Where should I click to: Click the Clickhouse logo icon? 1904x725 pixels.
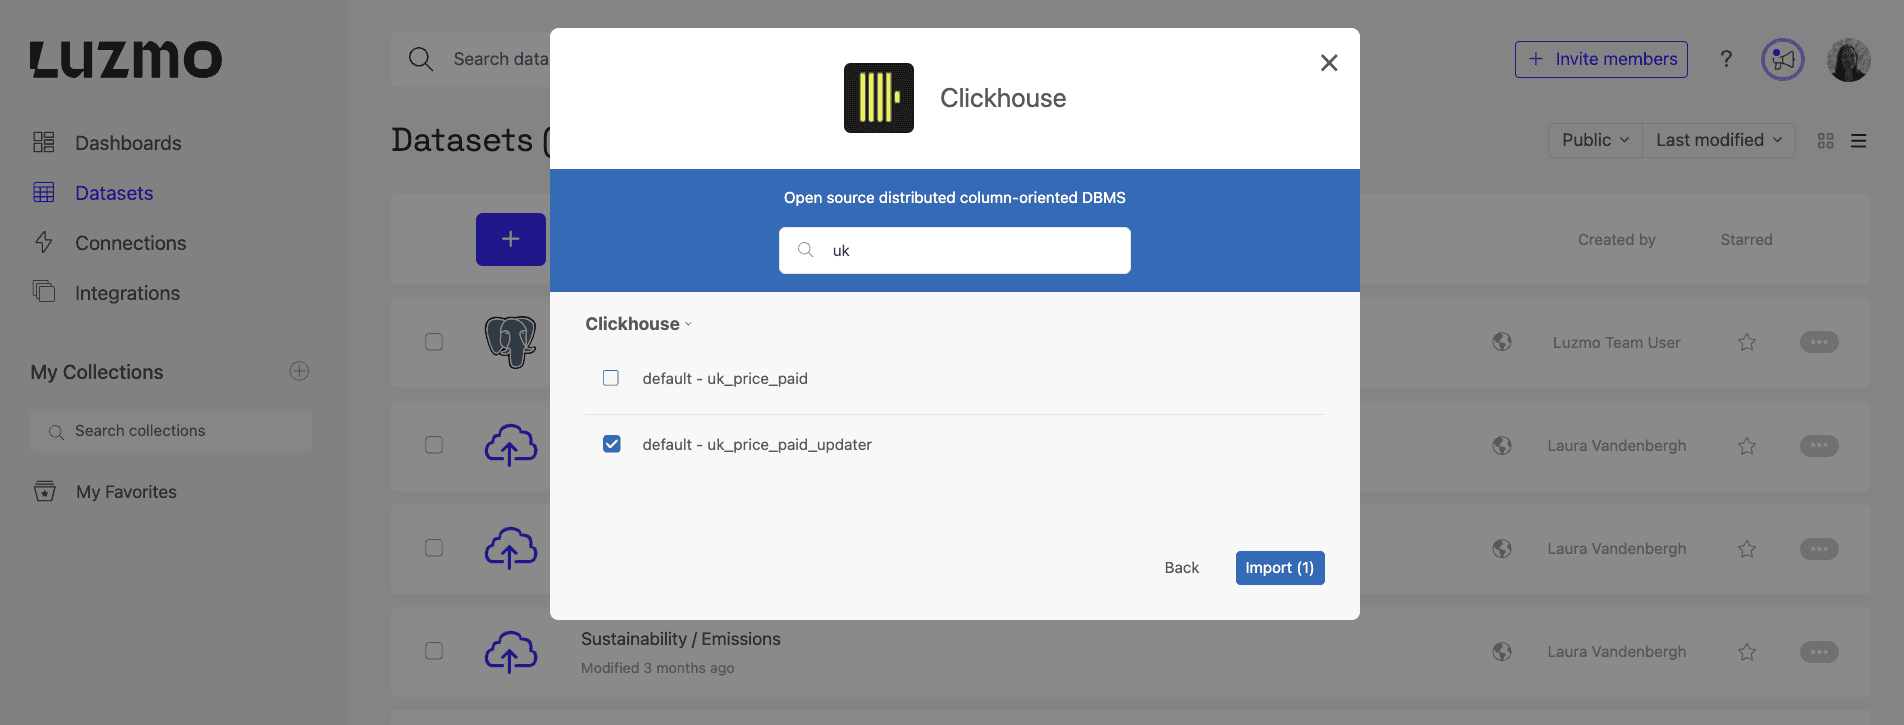(x=878, y=98)
